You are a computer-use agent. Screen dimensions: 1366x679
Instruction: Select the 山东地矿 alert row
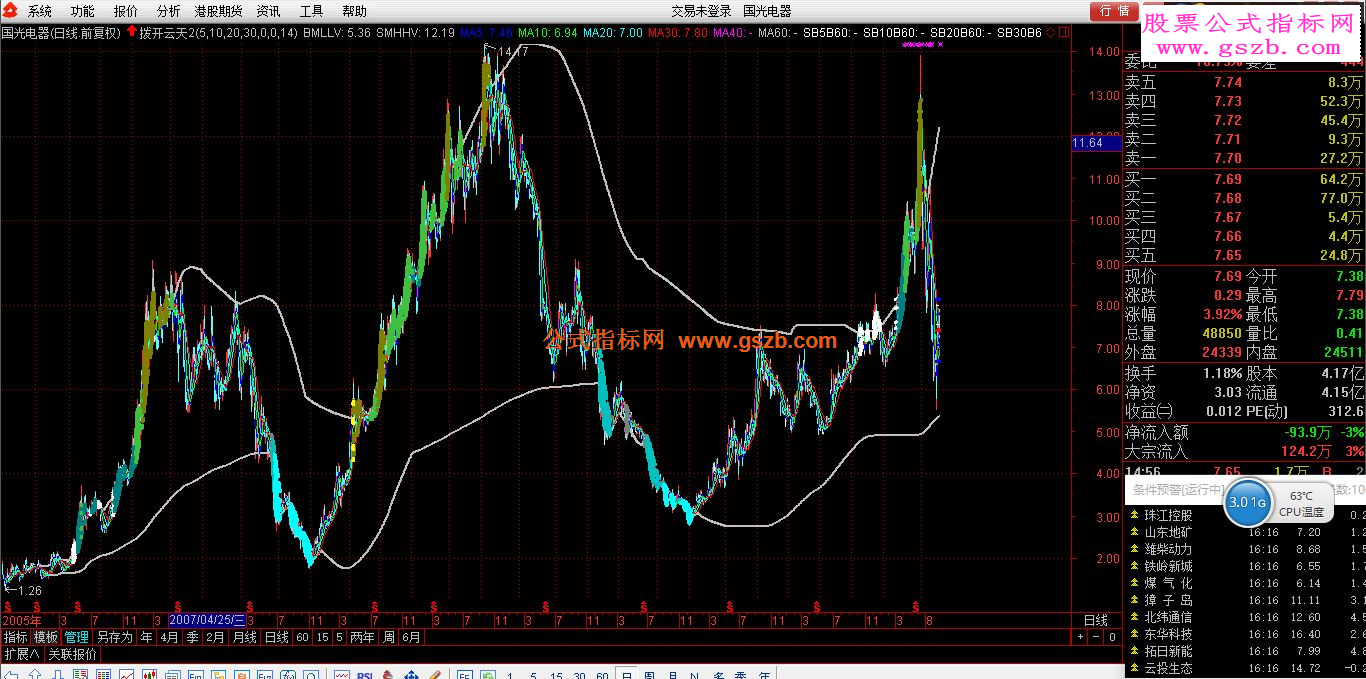[1246, 532]
